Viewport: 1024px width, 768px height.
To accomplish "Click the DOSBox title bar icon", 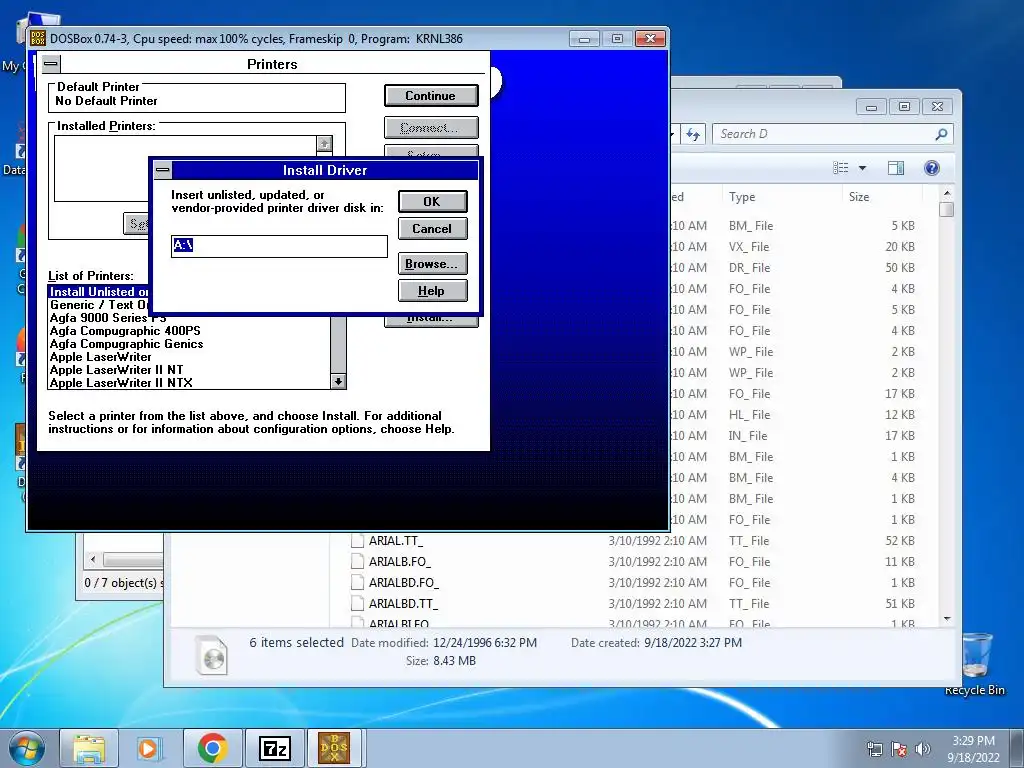I will (x=38, y=39).
